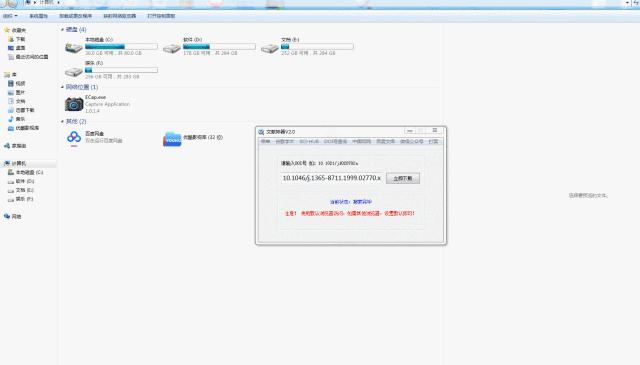Viewport: 640px width, 365px height.
Task: Select the ECap.exe camera icon
Action: [x=74, y=104]
